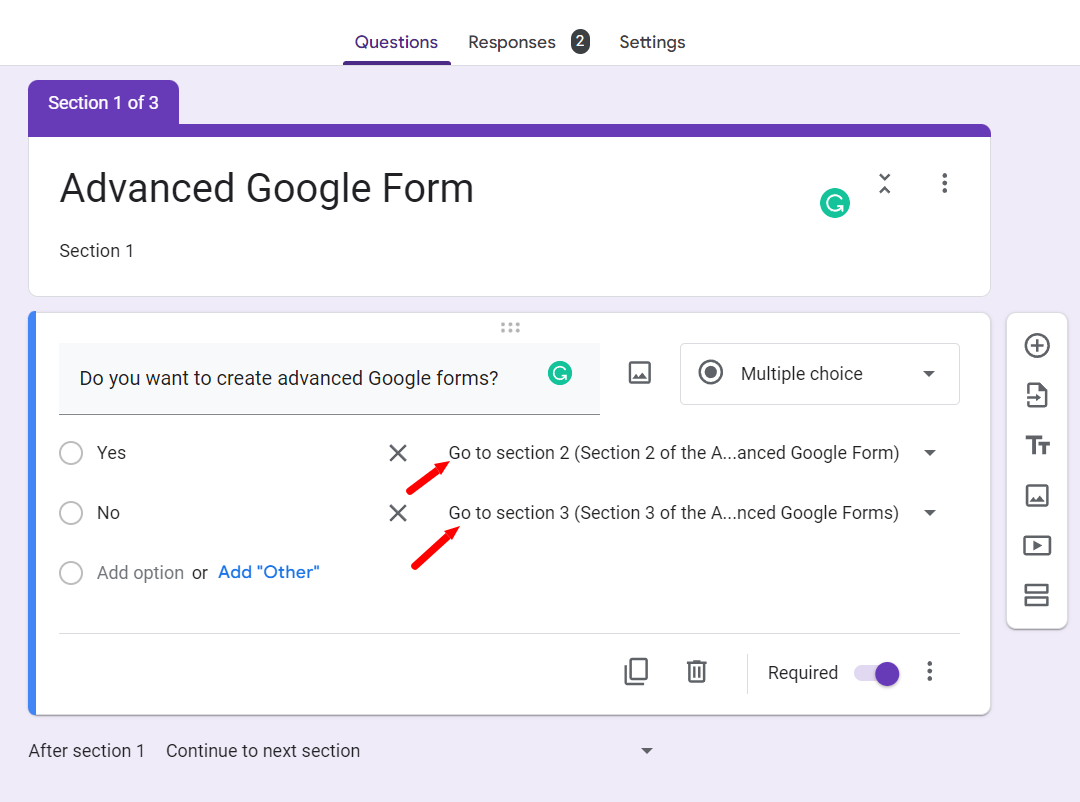Open the Settings tab
Image resolution: width=1080 pixels, height=802 pixels.
pyautogui.click(x=652, y=42)
